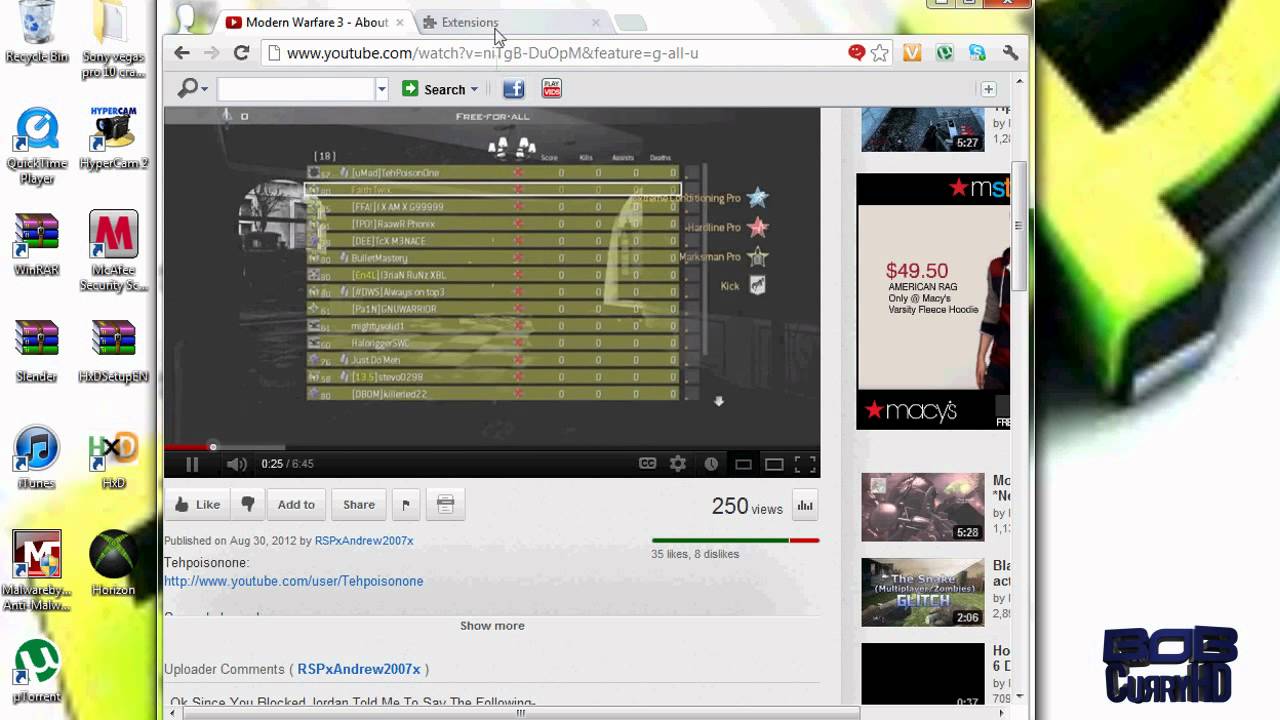1280x720 pixels.
Task: Mute the video with the speaker icon
Action: point(236,464)
